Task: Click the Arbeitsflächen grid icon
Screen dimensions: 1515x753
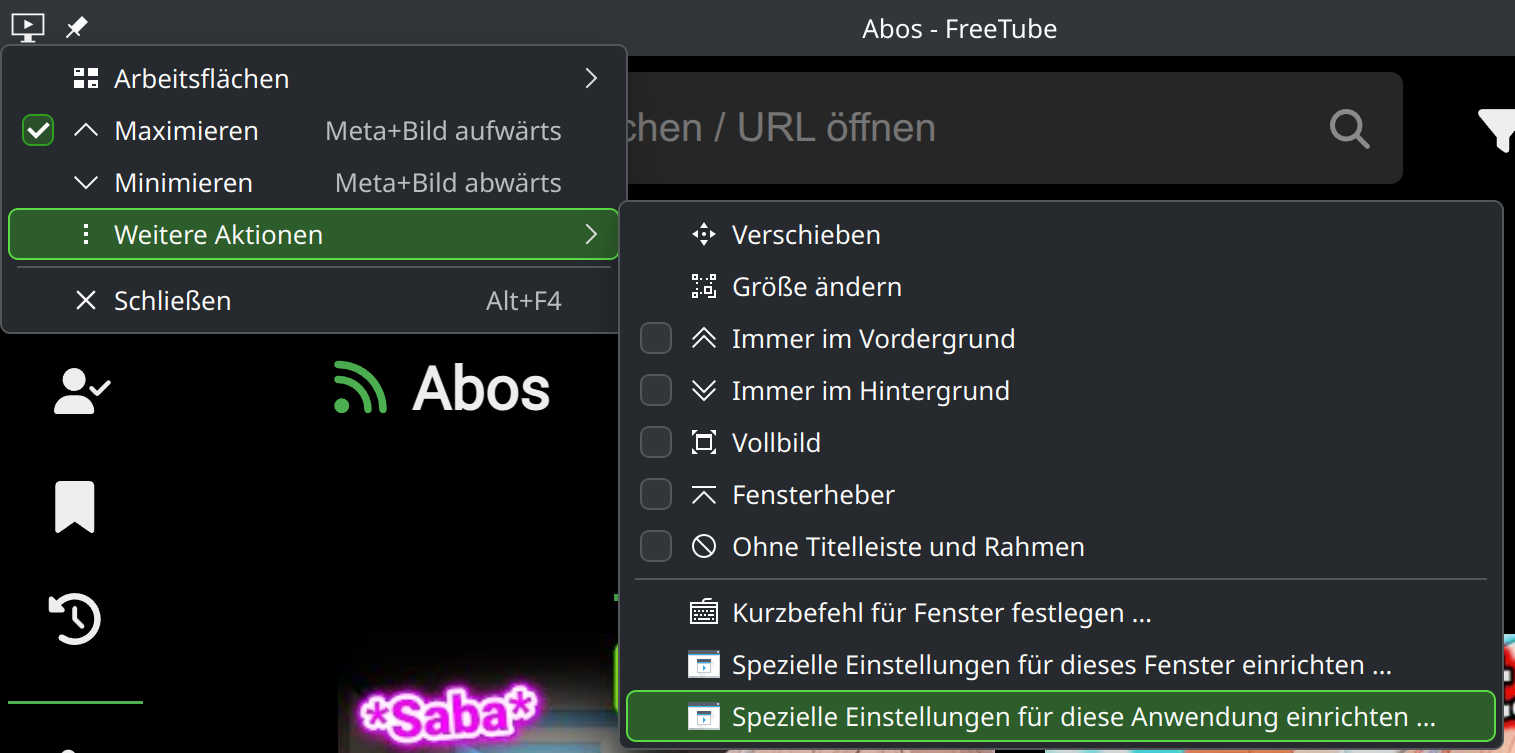Action: point(86,79)
